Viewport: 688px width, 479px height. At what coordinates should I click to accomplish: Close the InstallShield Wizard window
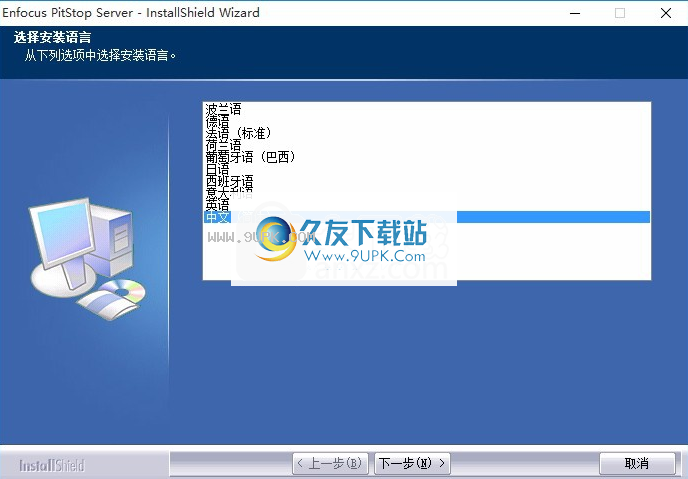coord(666,13)
